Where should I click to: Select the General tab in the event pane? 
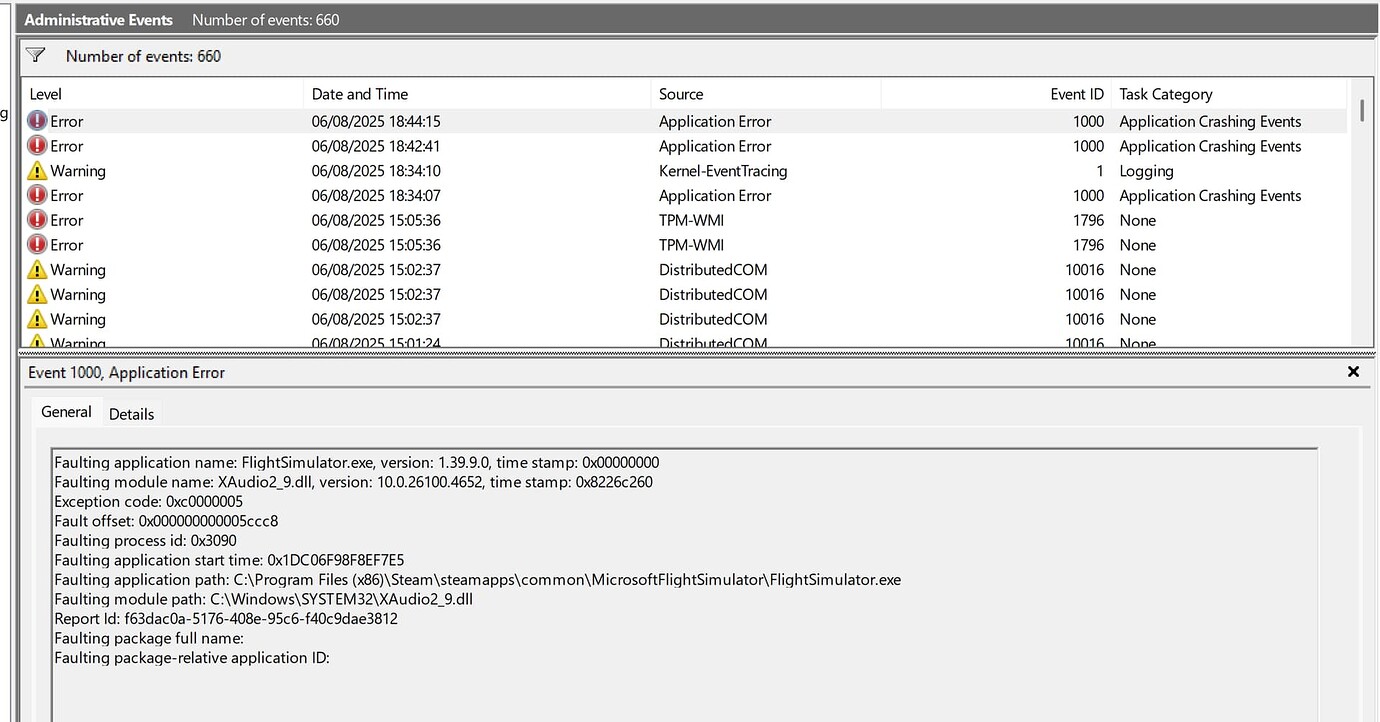pyautogui.click(x=66, y=411)
